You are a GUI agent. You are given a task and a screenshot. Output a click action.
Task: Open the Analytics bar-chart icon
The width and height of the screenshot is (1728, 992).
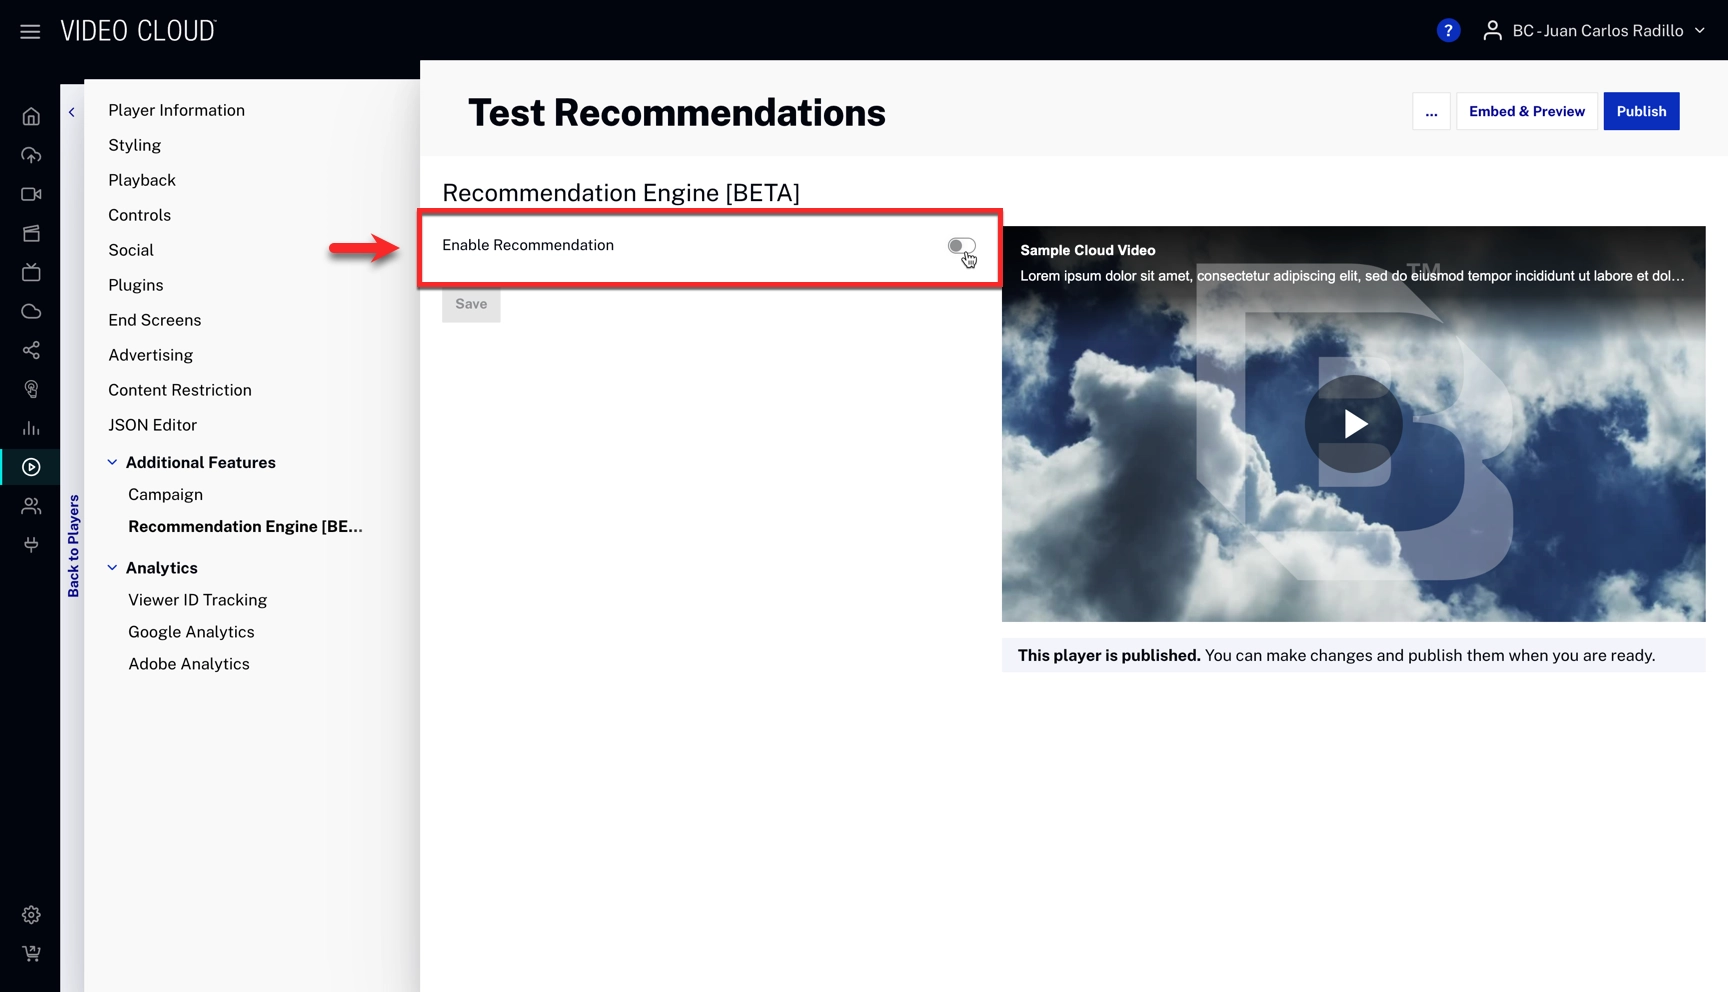pyautogui.click(x=31, y=428)
